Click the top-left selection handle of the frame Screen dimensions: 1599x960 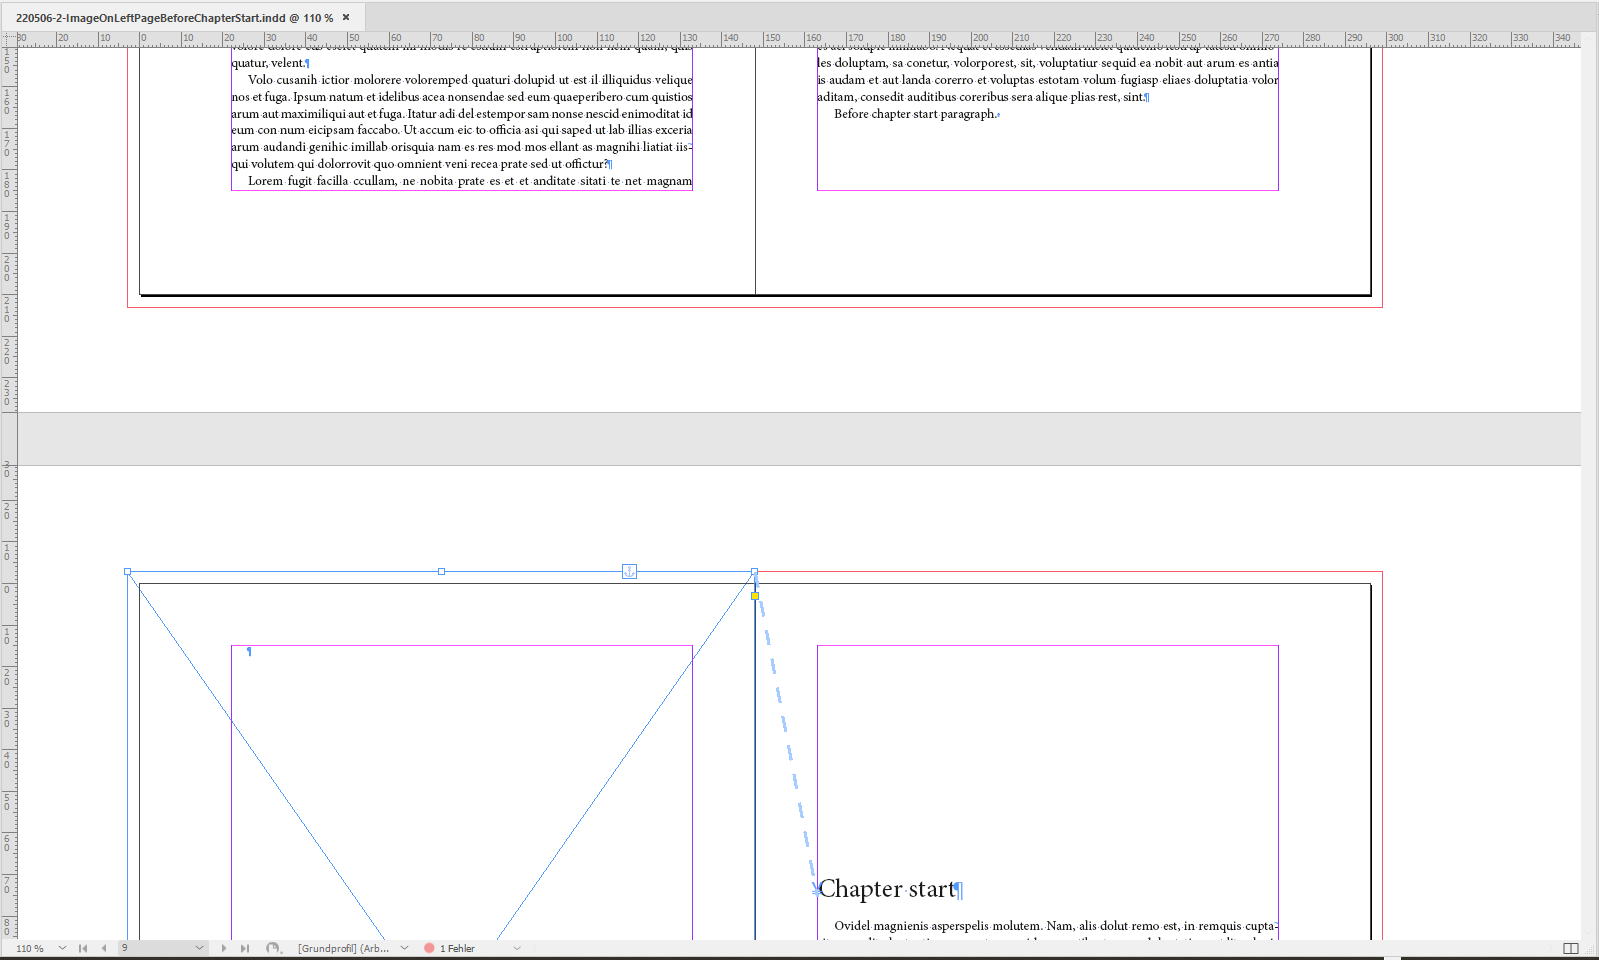tap(128, 572)
